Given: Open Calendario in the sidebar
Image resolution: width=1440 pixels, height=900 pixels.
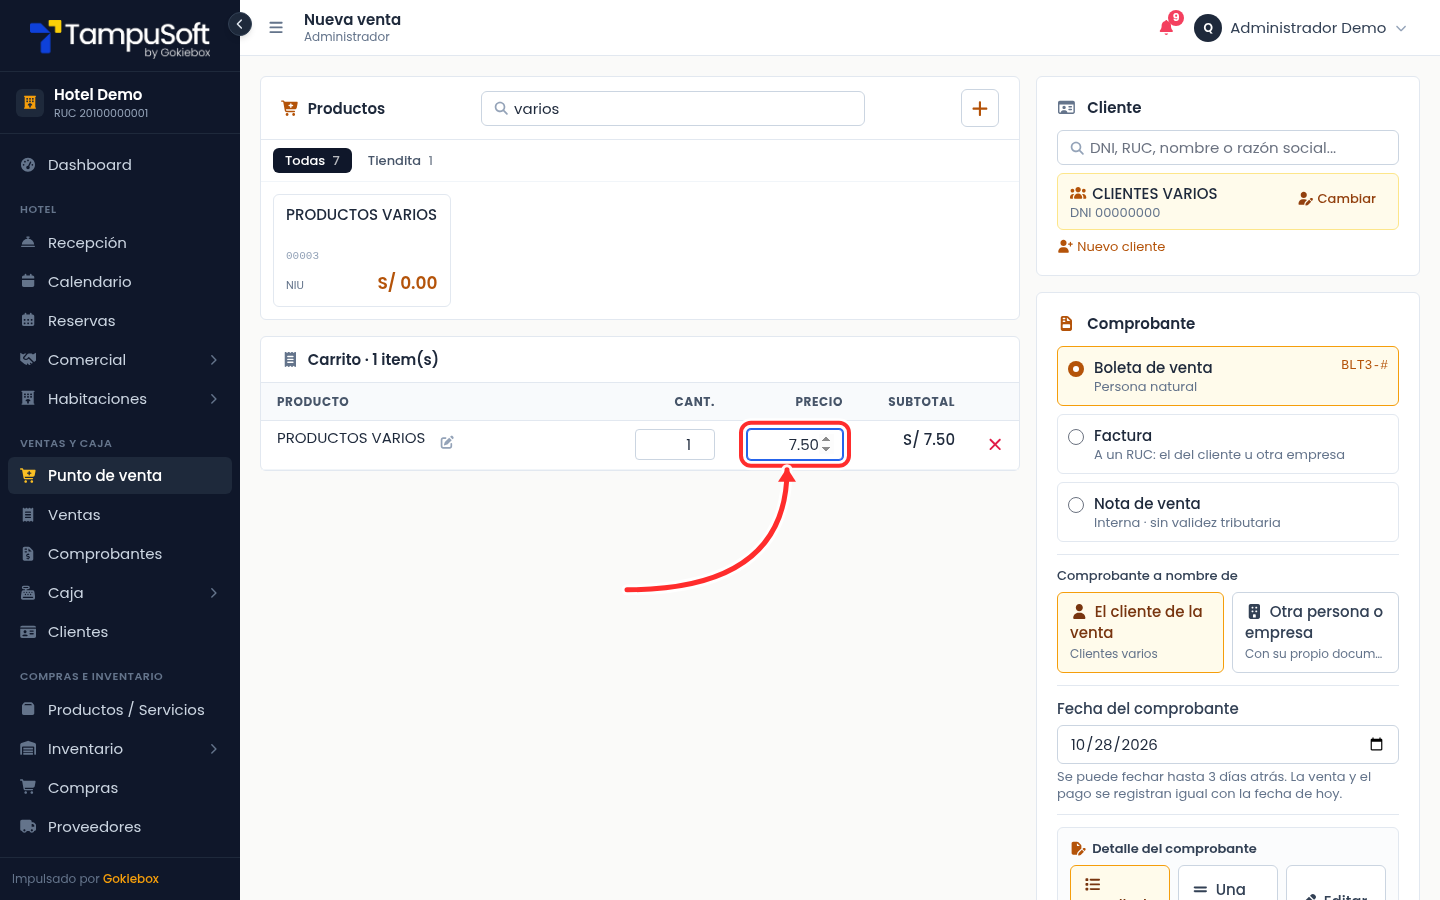Looking at the screenshot, I should click(x=120, y=282).
